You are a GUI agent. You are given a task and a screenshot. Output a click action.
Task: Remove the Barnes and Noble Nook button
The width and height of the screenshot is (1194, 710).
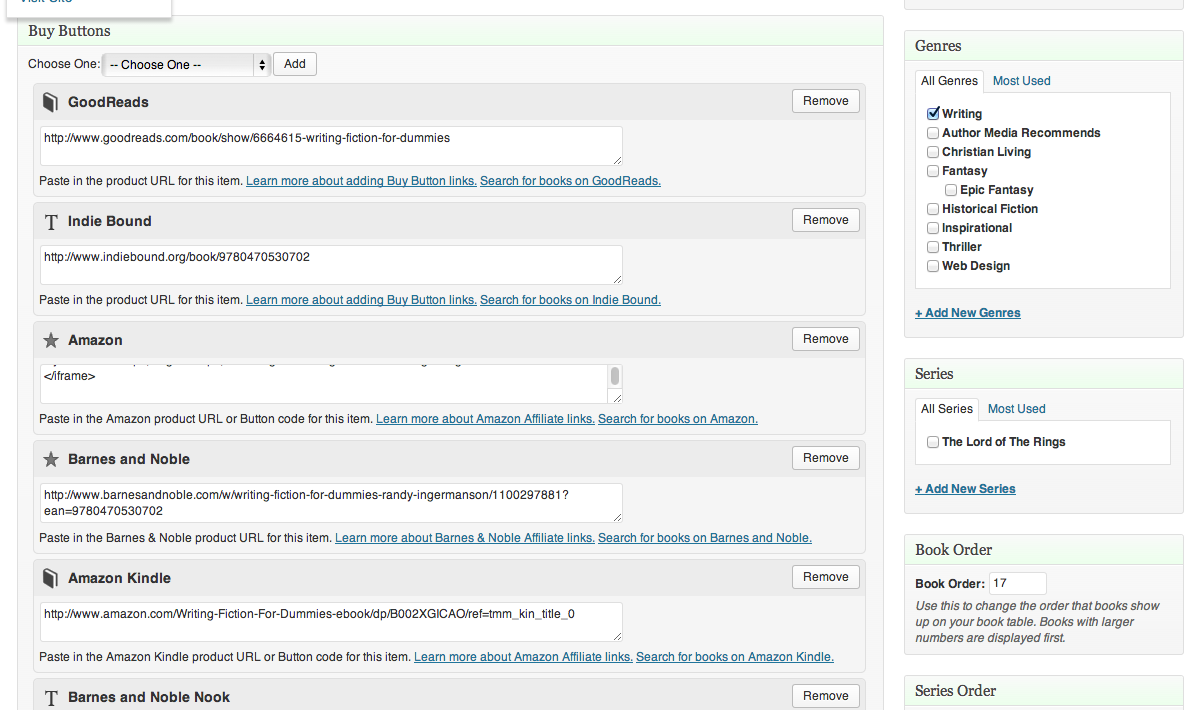825,696
